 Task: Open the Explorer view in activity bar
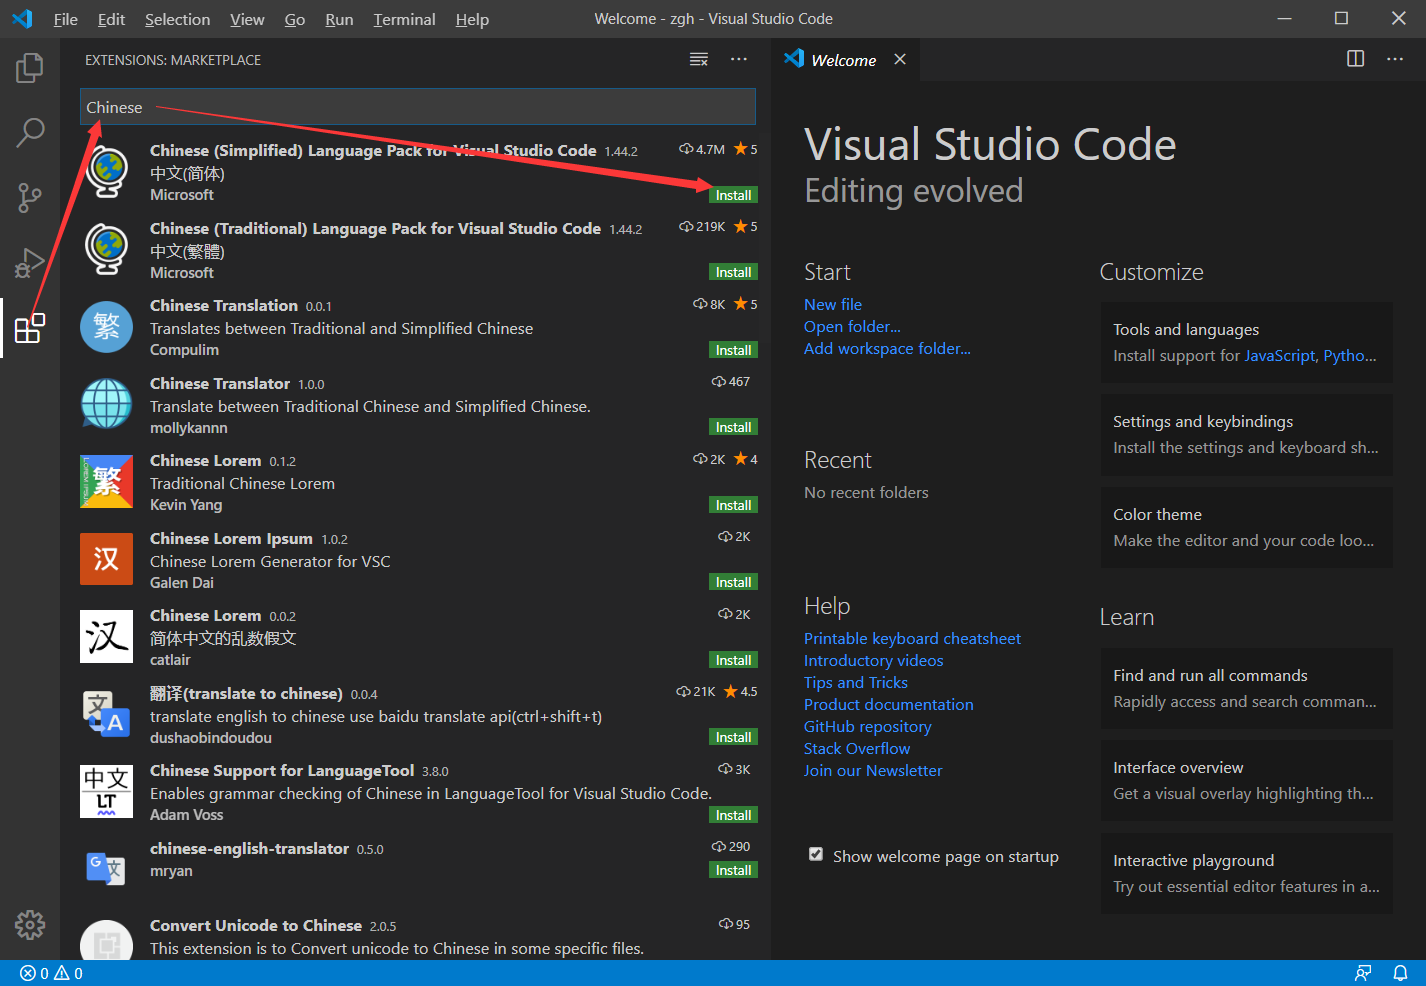pos(30,69)
